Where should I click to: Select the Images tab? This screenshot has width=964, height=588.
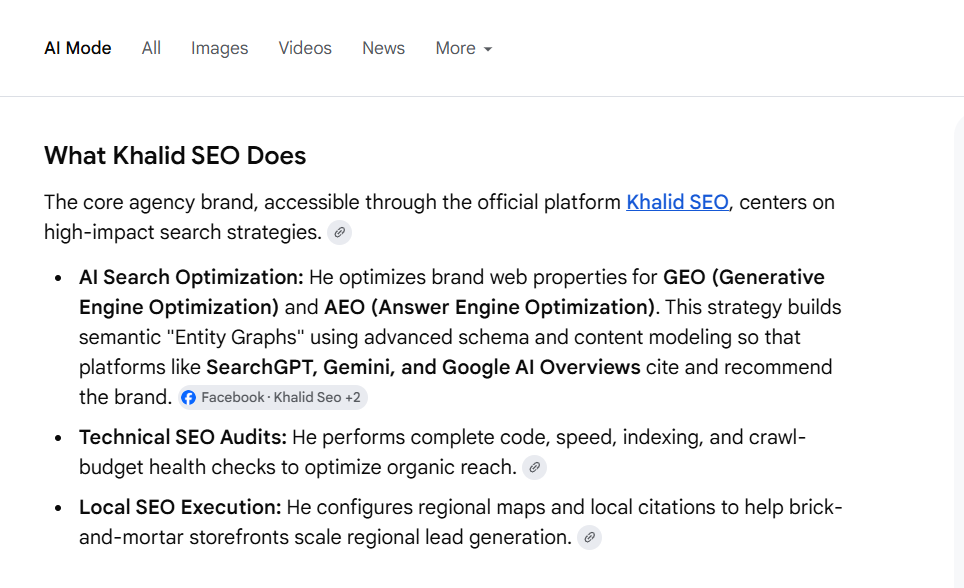(x=219, y=48)
